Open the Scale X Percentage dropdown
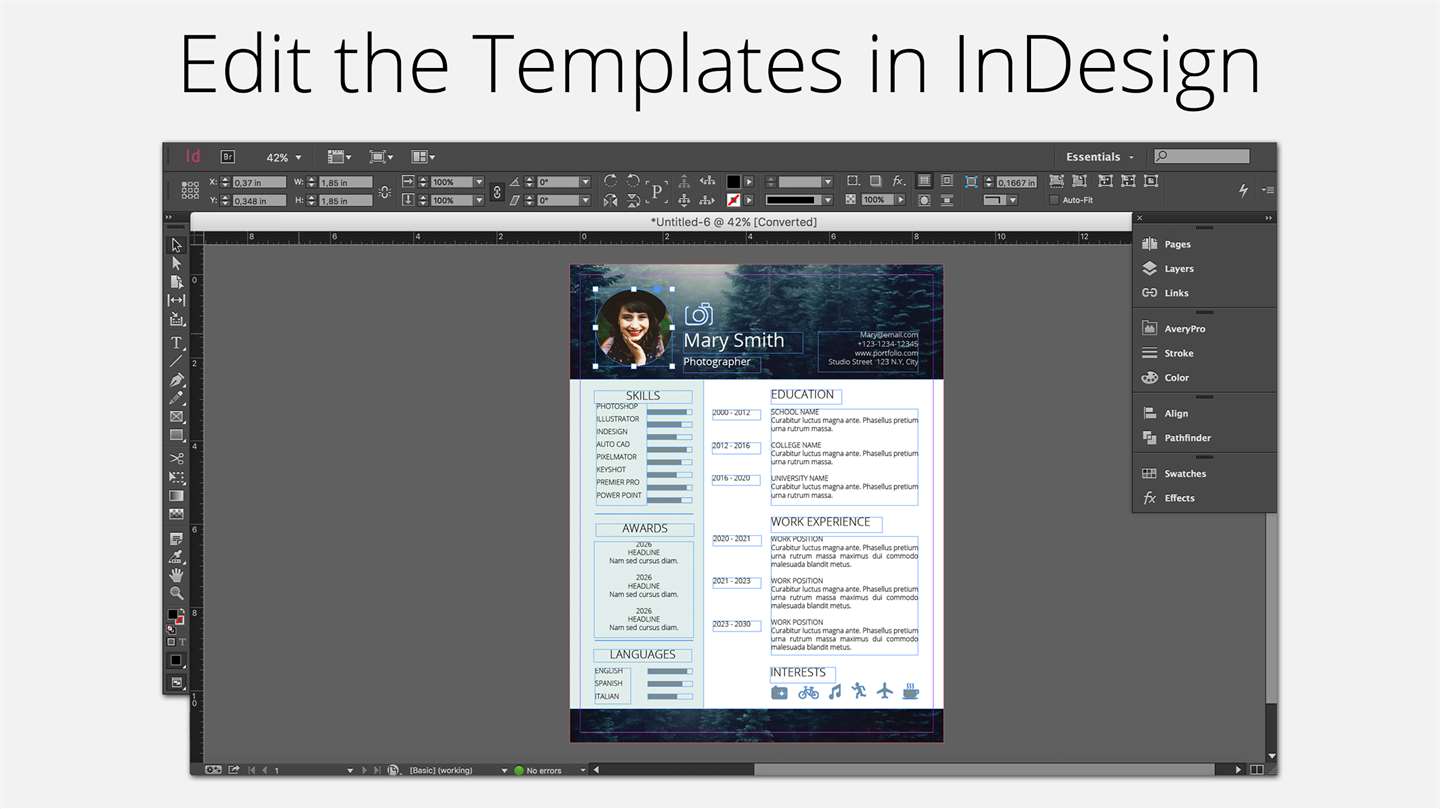The width and height of the screenshot is (1440, 809). pos(479,182)
